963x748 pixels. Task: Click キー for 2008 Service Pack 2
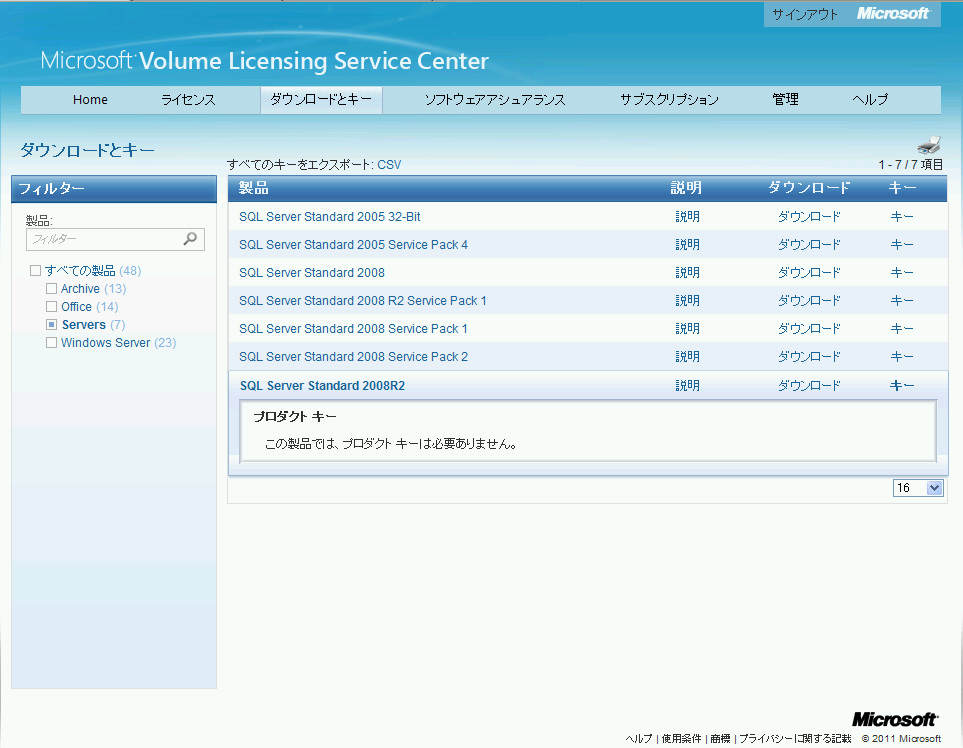pos(902,357)
